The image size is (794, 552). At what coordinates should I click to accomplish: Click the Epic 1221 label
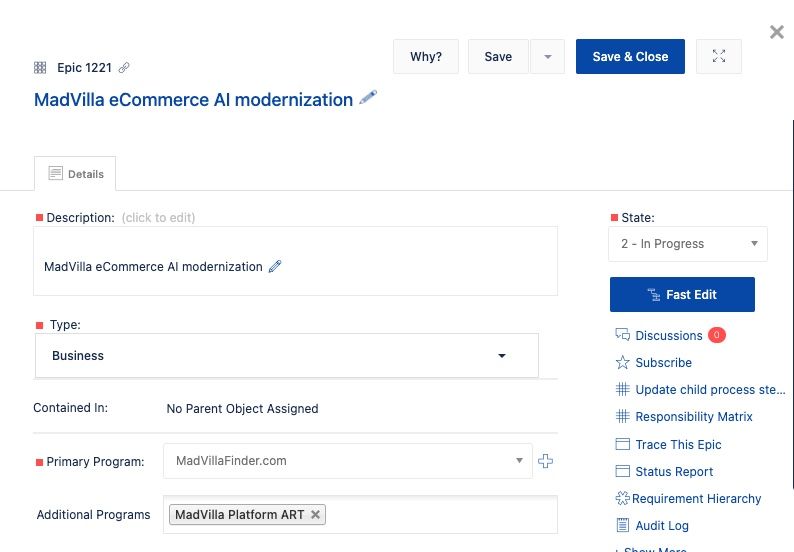pyautogui.click(x=84, y=68)
